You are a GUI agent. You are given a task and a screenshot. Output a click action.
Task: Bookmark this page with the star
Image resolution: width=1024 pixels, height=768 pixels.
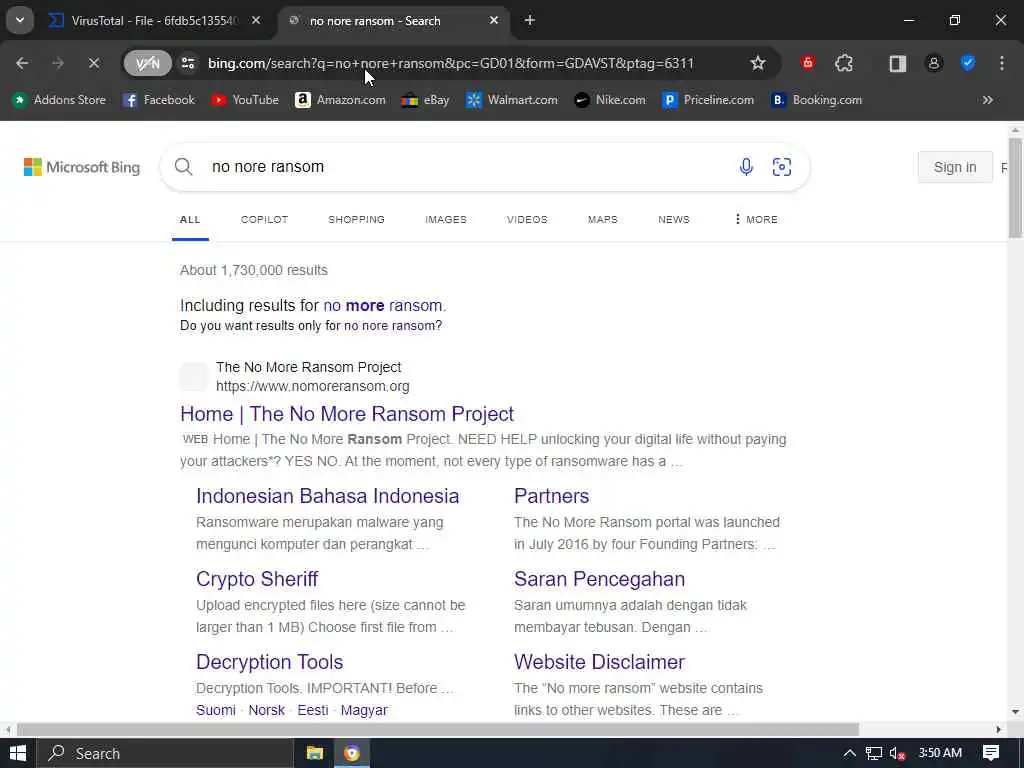point(758,63)
